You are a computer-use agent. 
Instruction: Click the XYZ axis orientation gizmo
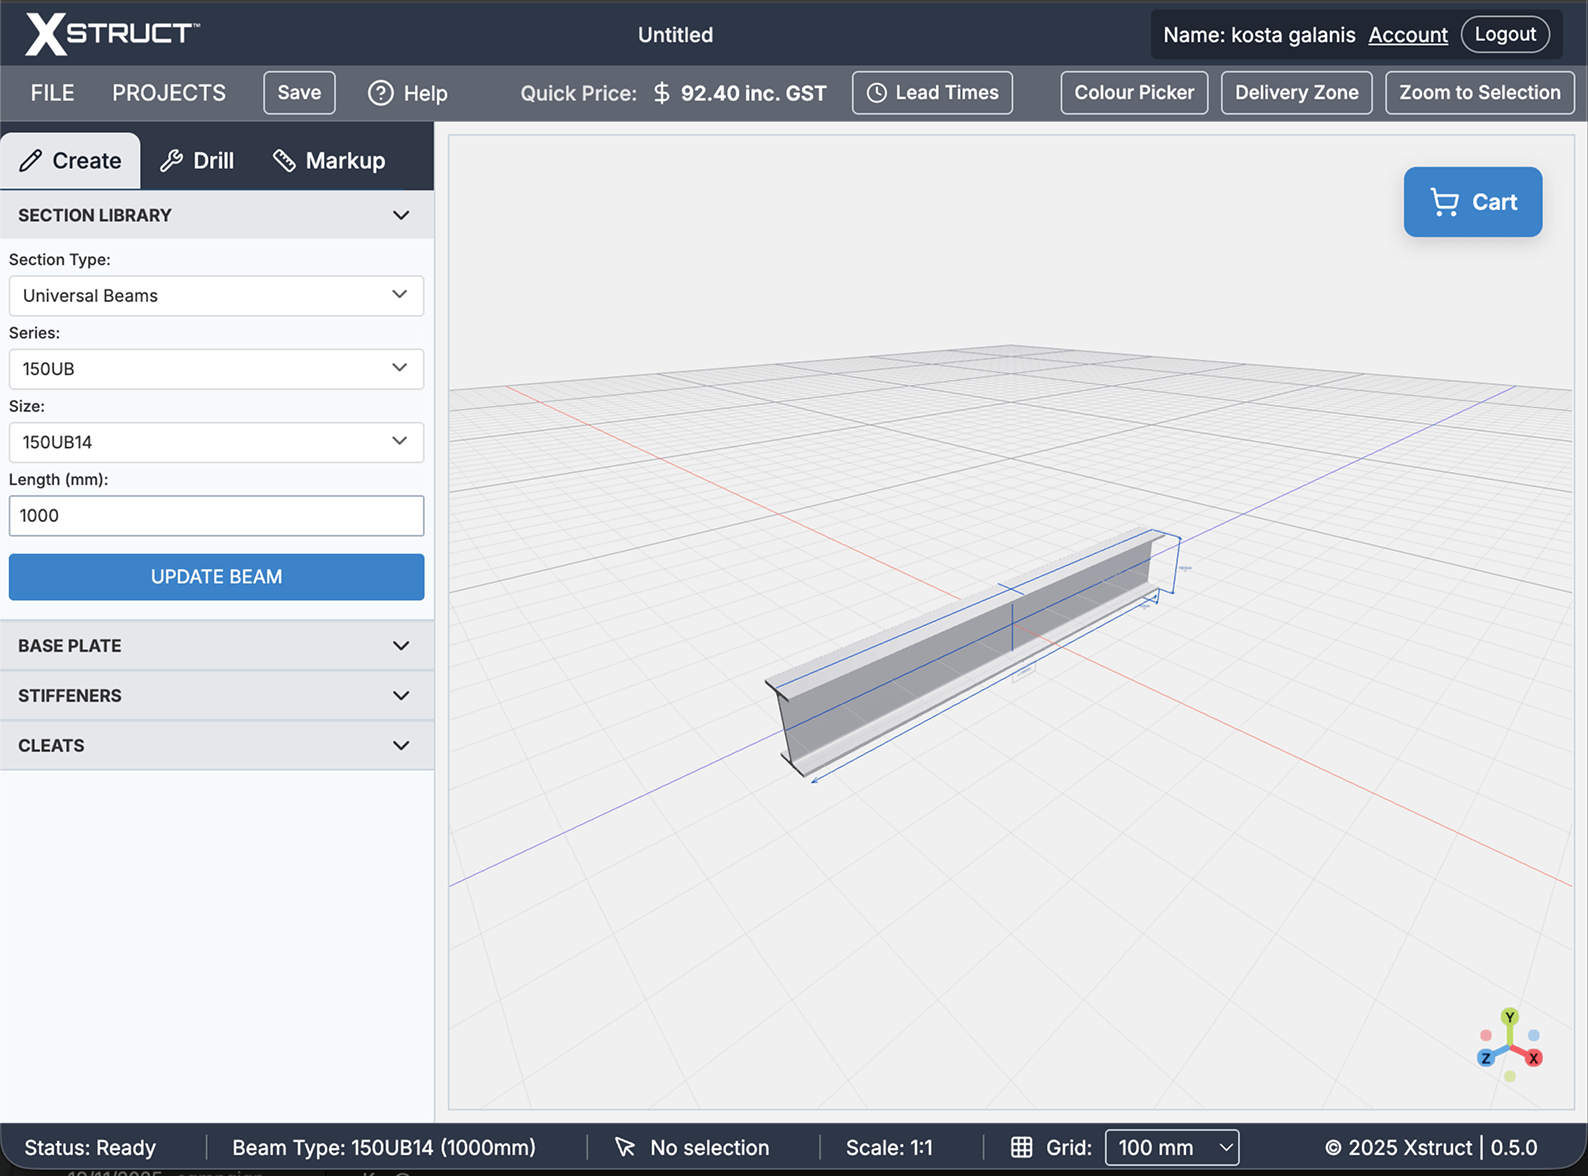coord(1509,1045)
